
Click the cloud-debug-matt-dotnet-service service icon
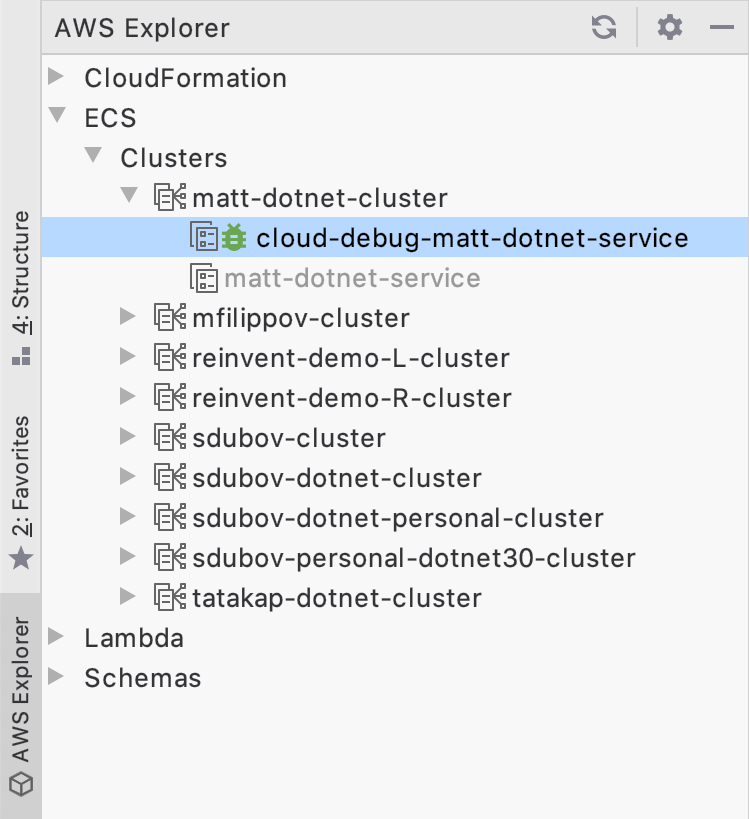tap(204, 238)
